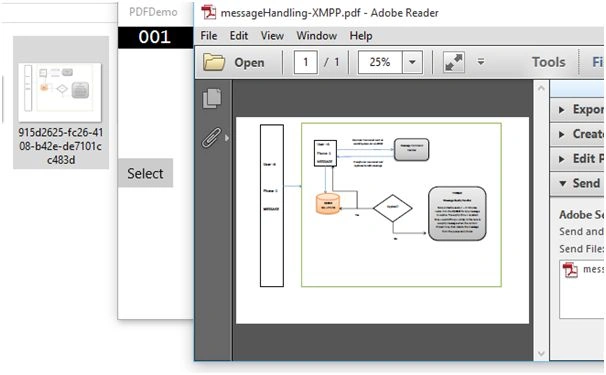The height and width of the screenshot is (375, 606).
Task: Click the scroll up arrow of document view
Action: (x=541, y=88)
